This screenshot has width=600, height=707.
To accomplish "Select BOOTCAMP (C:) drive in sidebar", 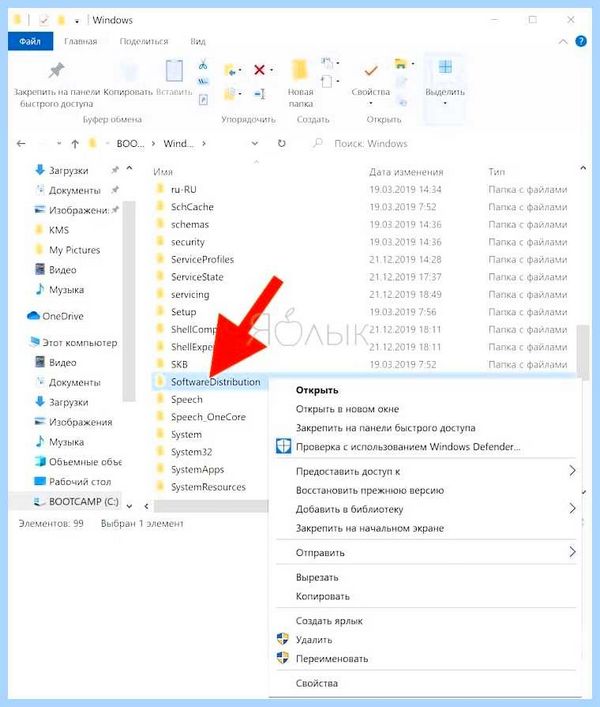I will 76,501.
